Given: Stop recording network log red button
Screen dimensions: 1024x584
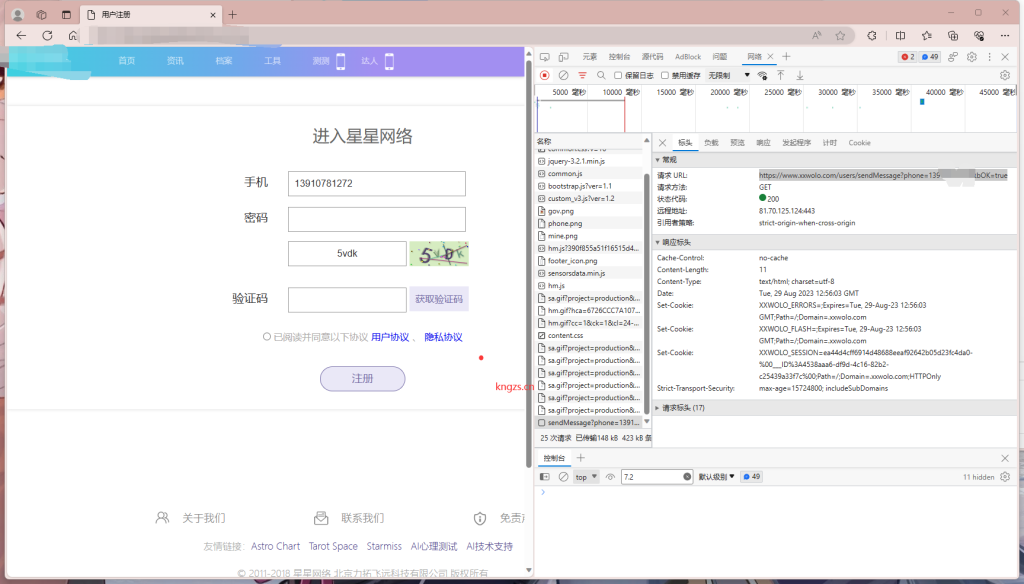Looking at the screenshot, I should (x=545, y=75).
